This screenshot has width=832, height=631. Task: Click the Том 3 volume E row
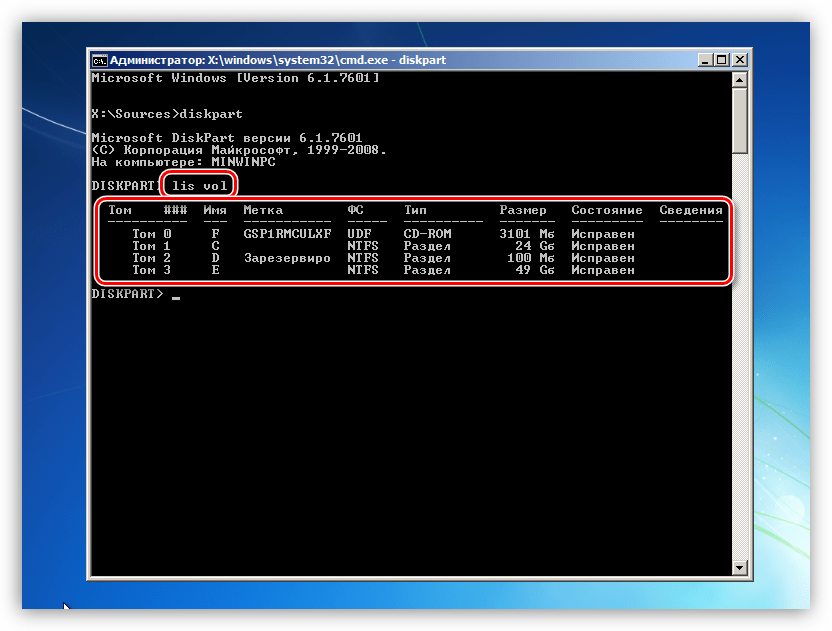(x=383, y=270)
